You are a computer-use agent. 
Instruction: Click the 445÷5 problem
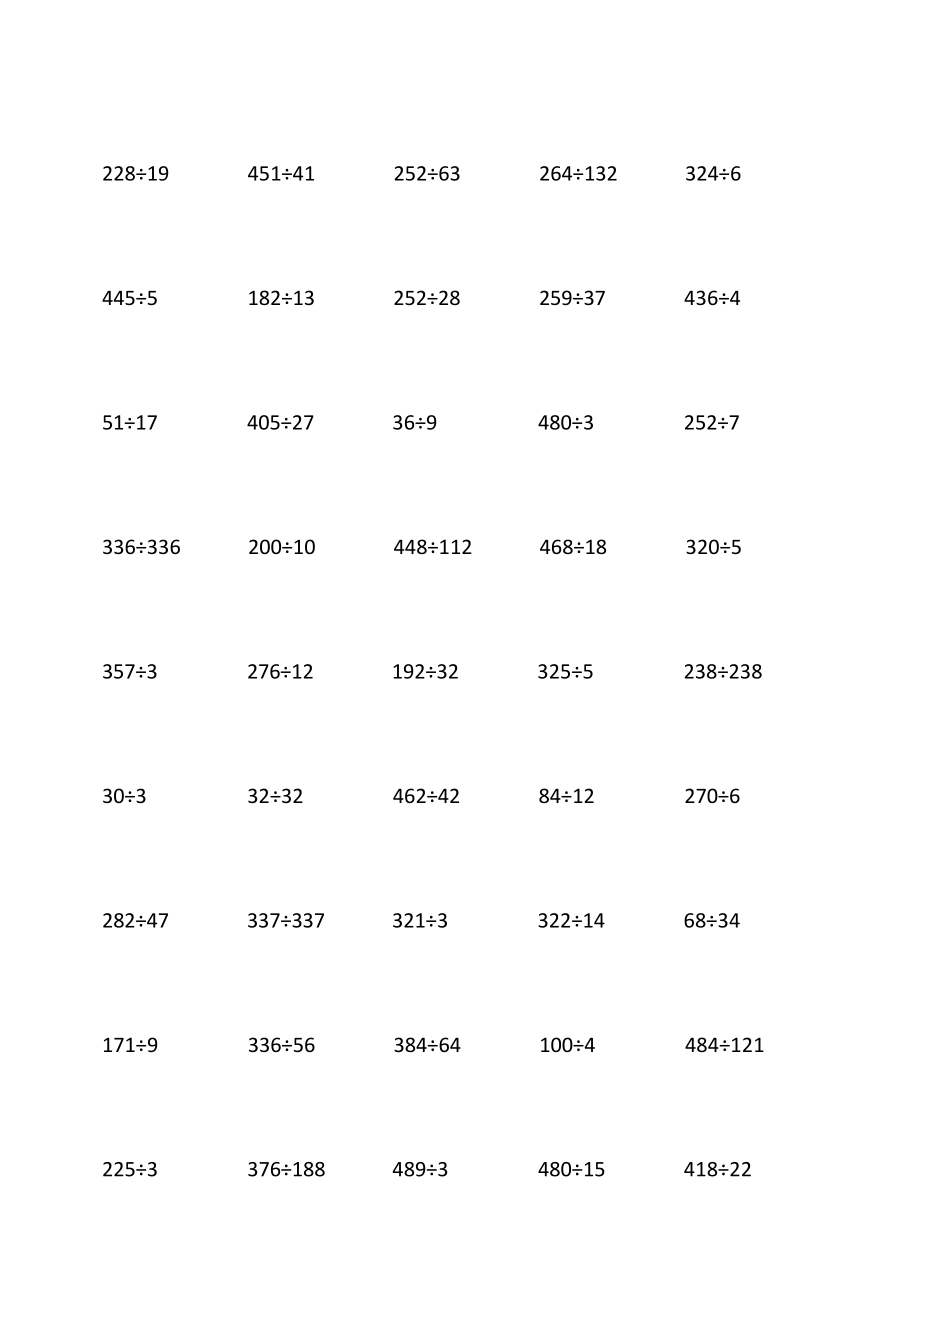[x=130, y=298]
